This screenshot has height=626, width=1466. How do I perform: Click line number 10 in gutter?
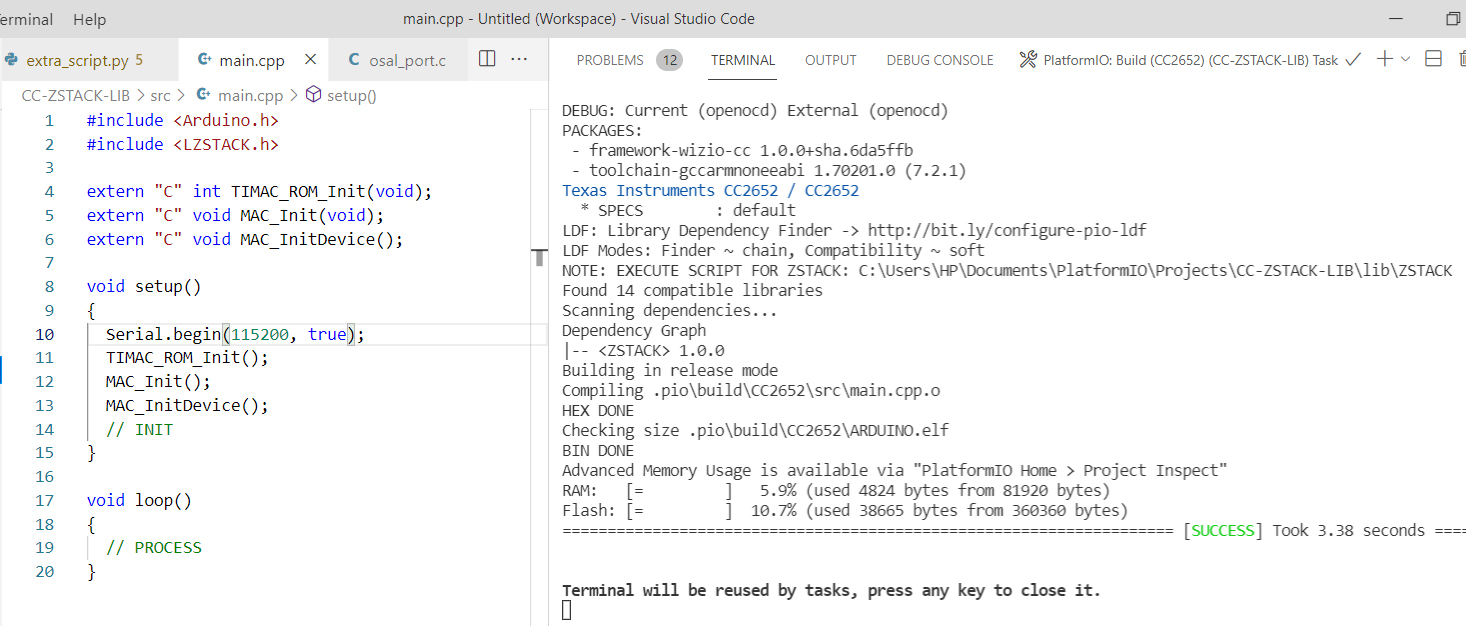[x=45, y=334]
